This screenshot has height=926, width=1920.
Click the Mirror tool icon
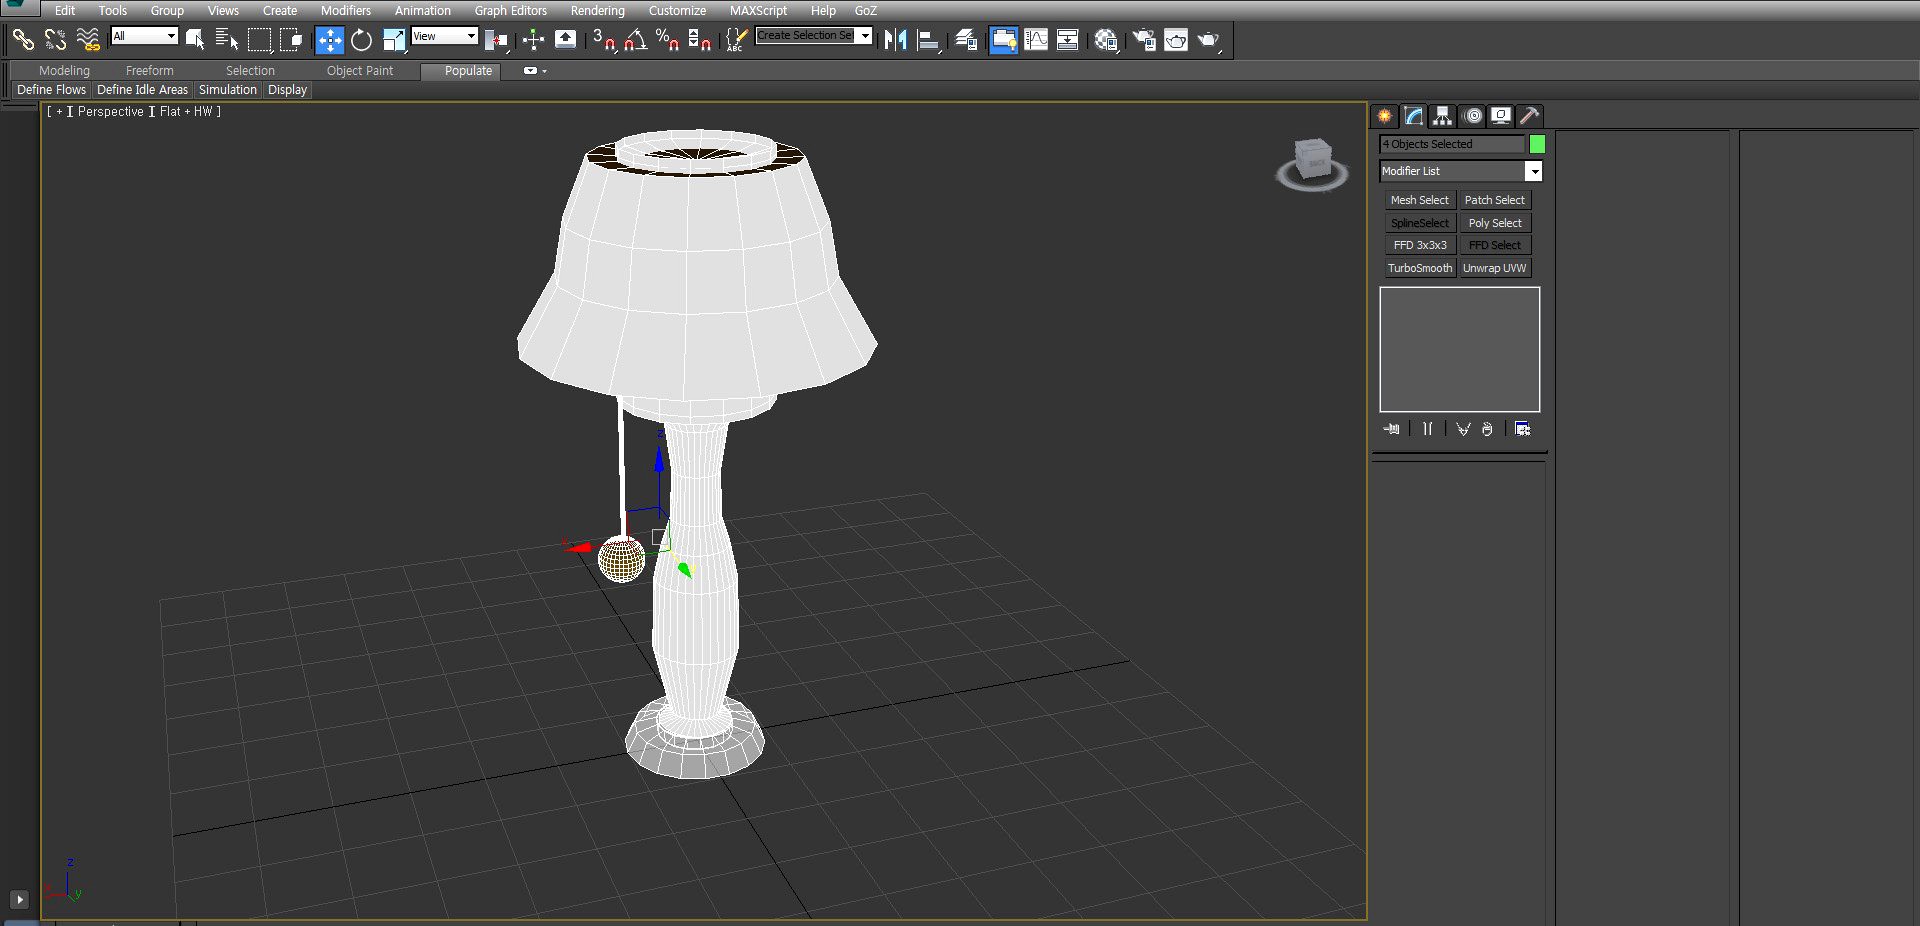(895, 40)
